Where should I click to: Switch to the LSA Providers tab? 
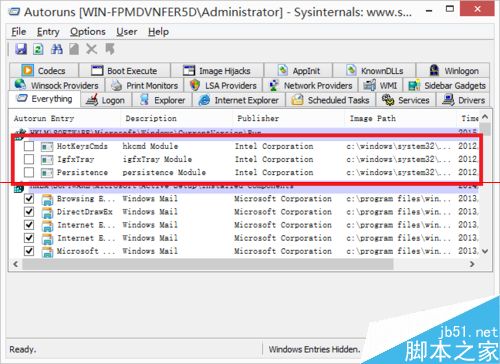pyautogui.click(x=223, y=85)
